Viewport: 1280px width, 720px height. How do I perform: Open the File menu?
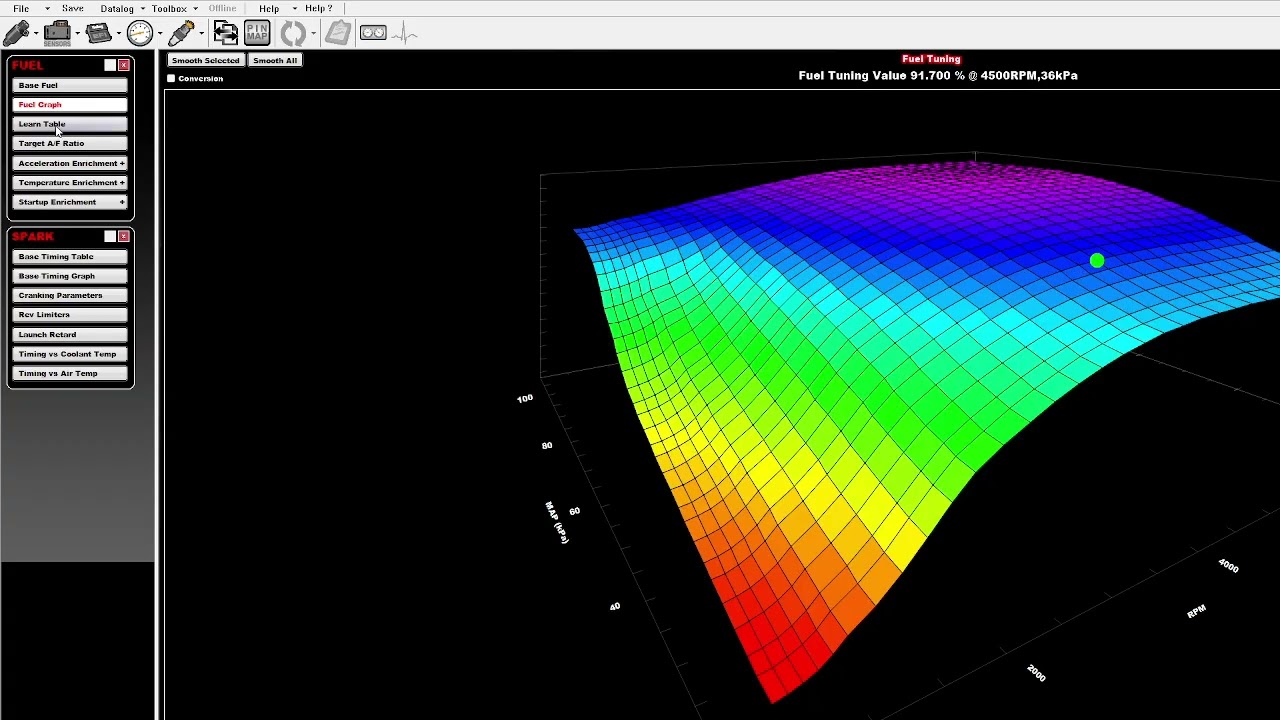coord(21,8)
